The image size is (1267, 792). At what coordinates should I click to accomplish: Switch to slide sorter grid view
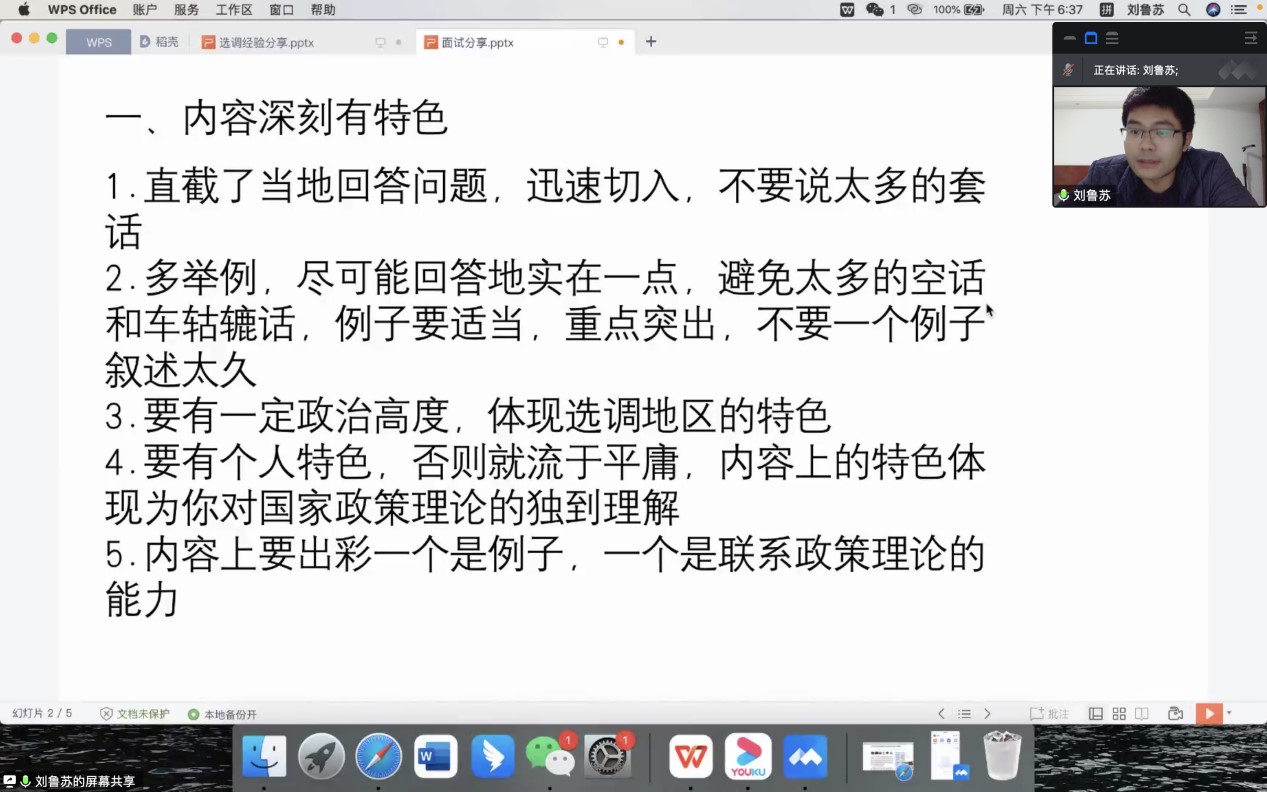point(1119,714)
